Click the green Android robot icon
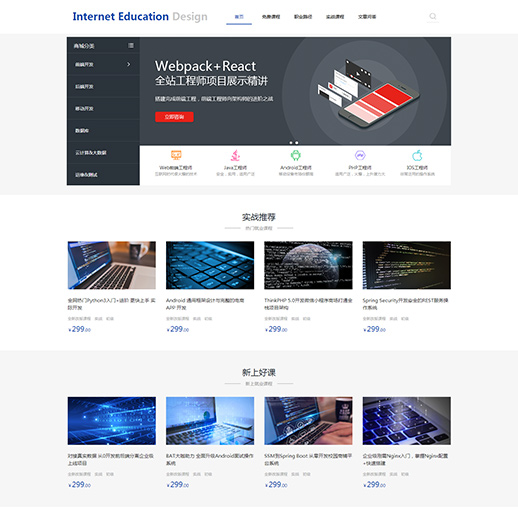Viewport: 518px width, 522px height. (296, 155)
